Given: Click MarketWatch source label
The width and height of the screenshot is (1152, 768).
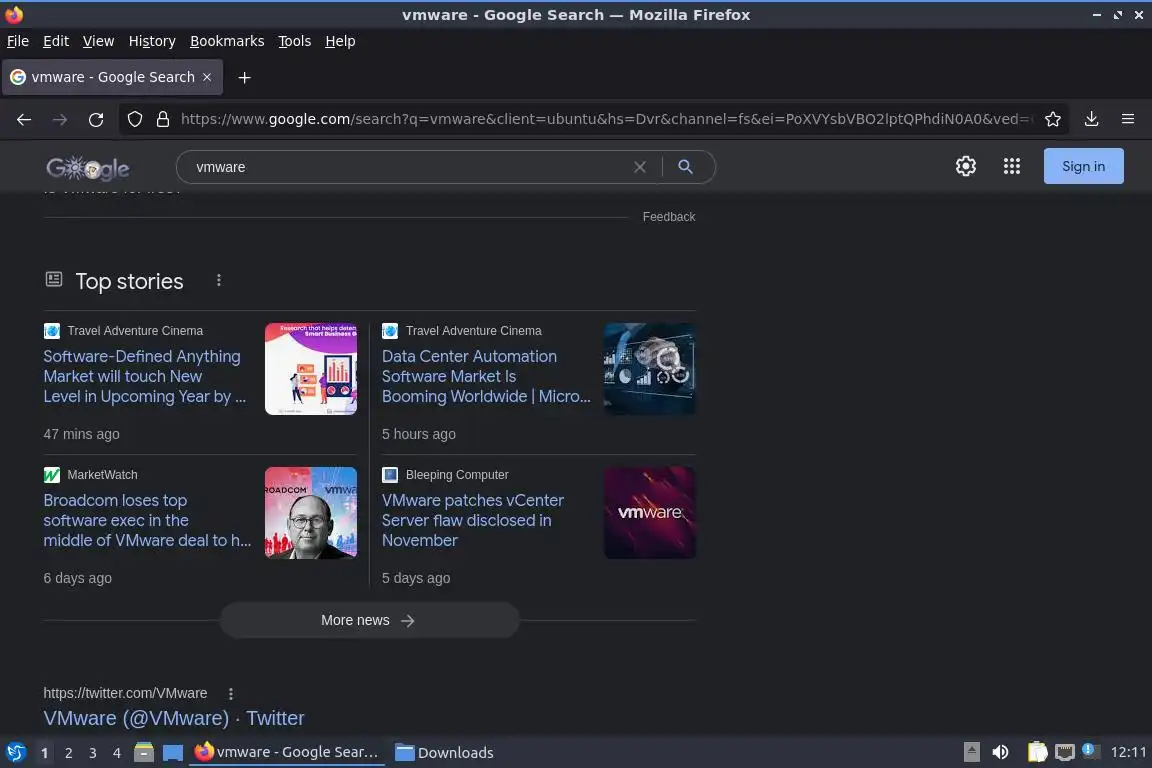Looking at the screenshot, I should click(x=102, y=475).
